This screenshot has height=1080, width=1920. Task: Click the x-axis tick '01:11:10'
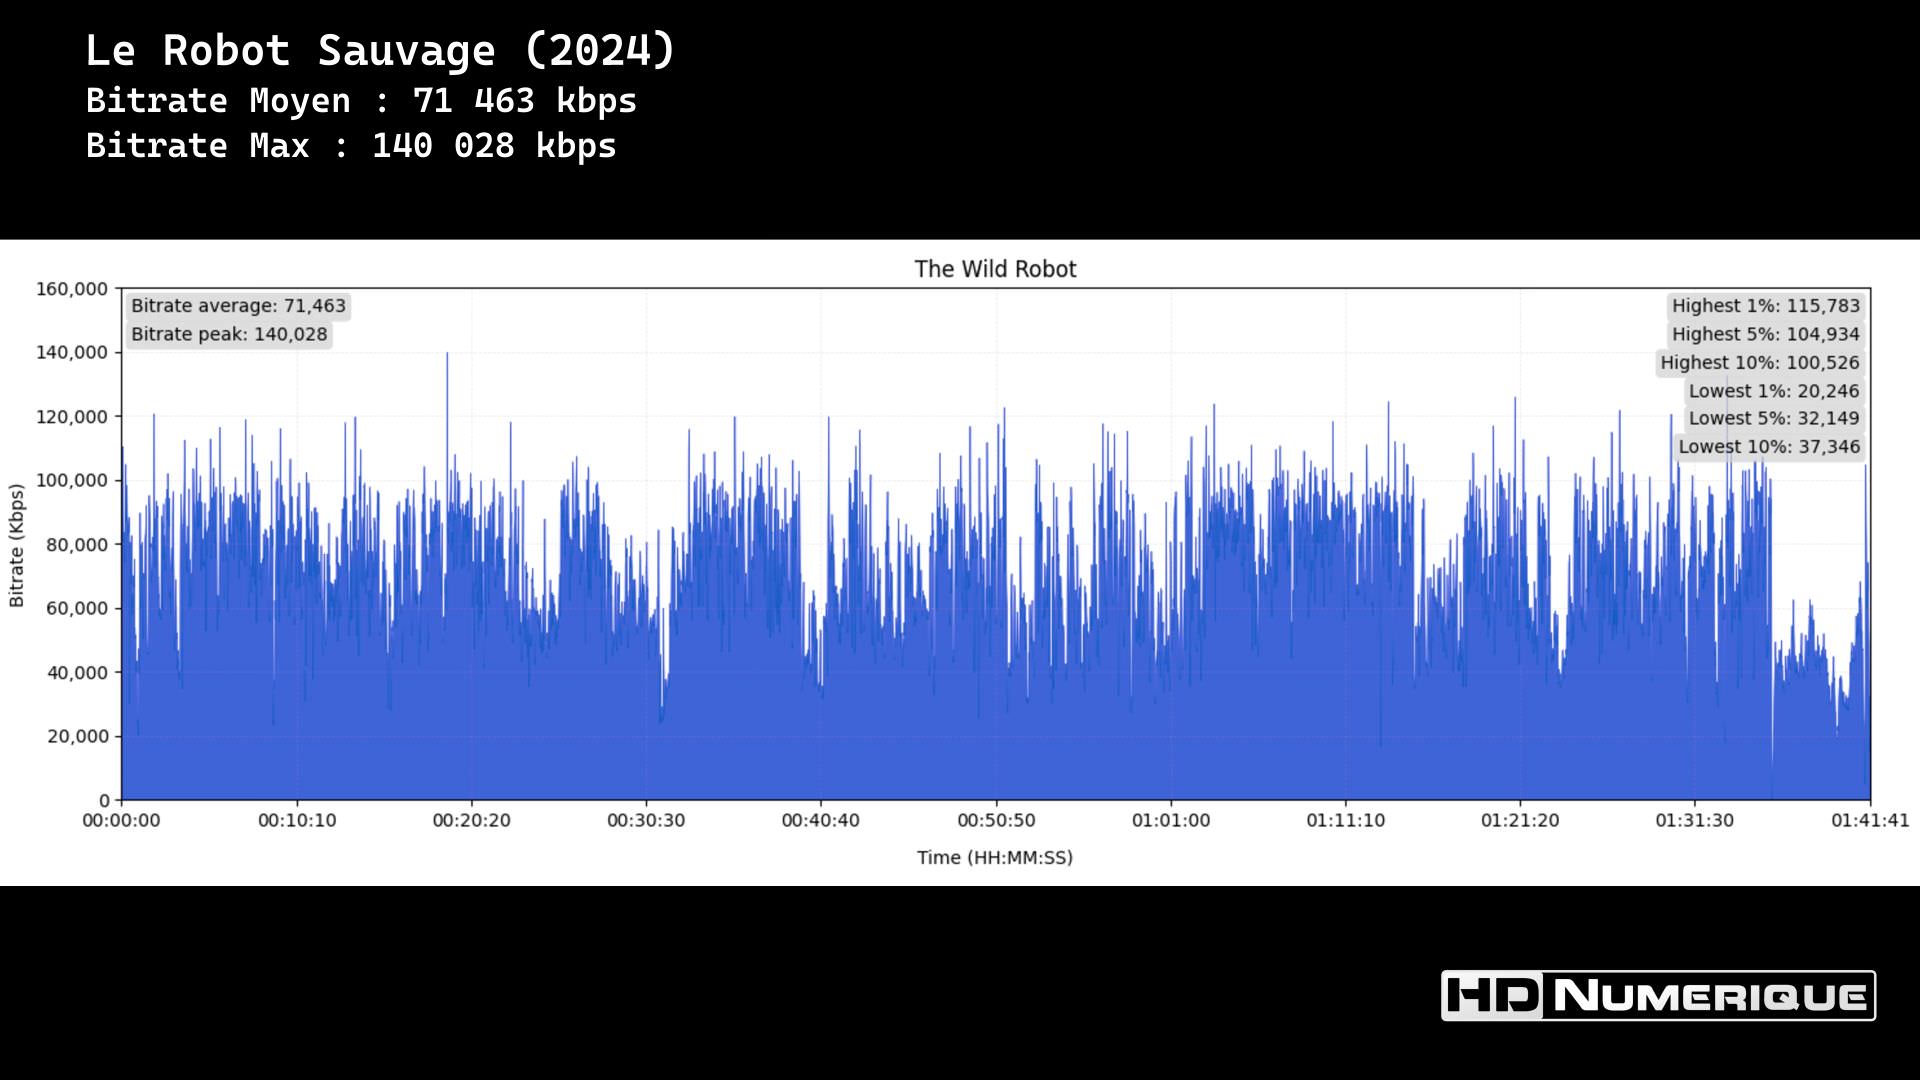click(1345, 820)
